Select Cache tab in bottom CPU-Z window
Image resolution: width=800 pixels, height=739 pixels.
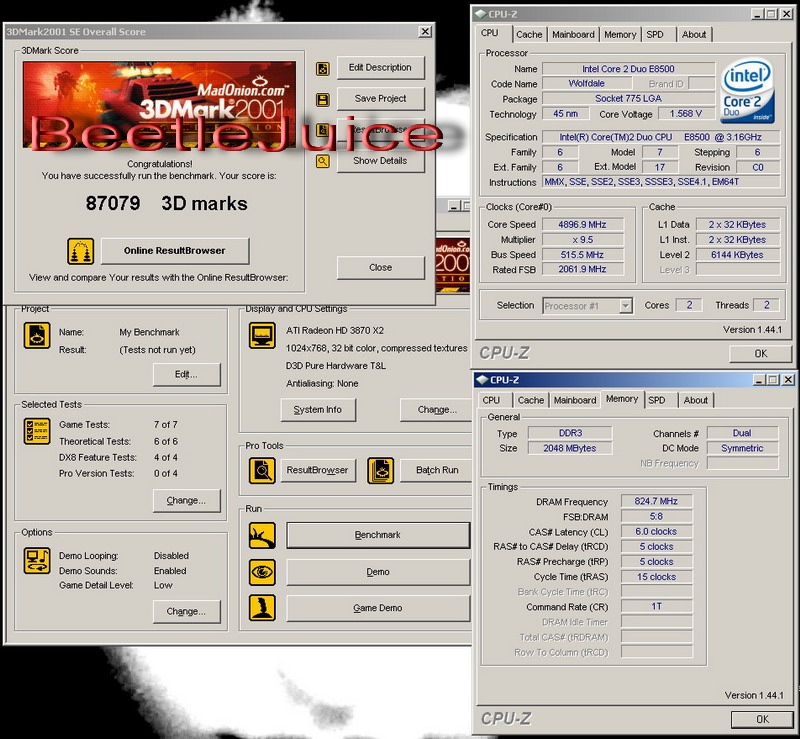click(531, 400)
